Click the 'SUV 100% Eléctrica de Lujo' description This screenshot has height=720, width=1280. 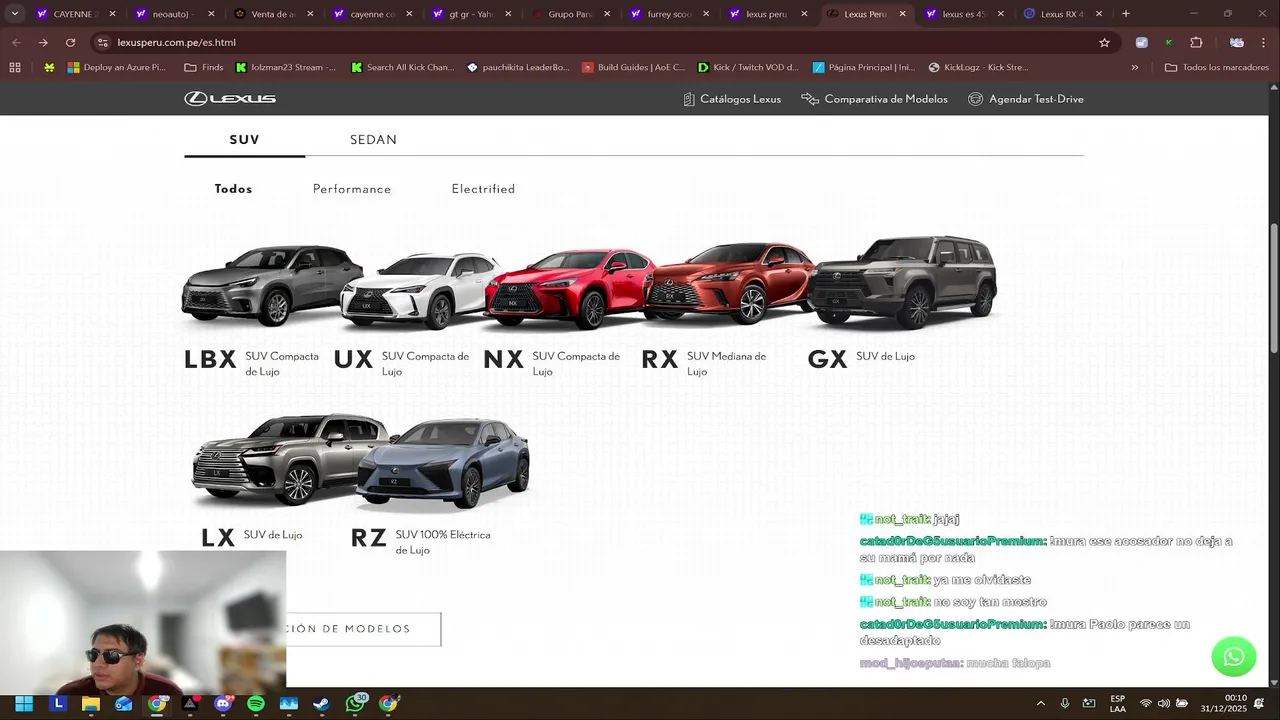point(443,542)
